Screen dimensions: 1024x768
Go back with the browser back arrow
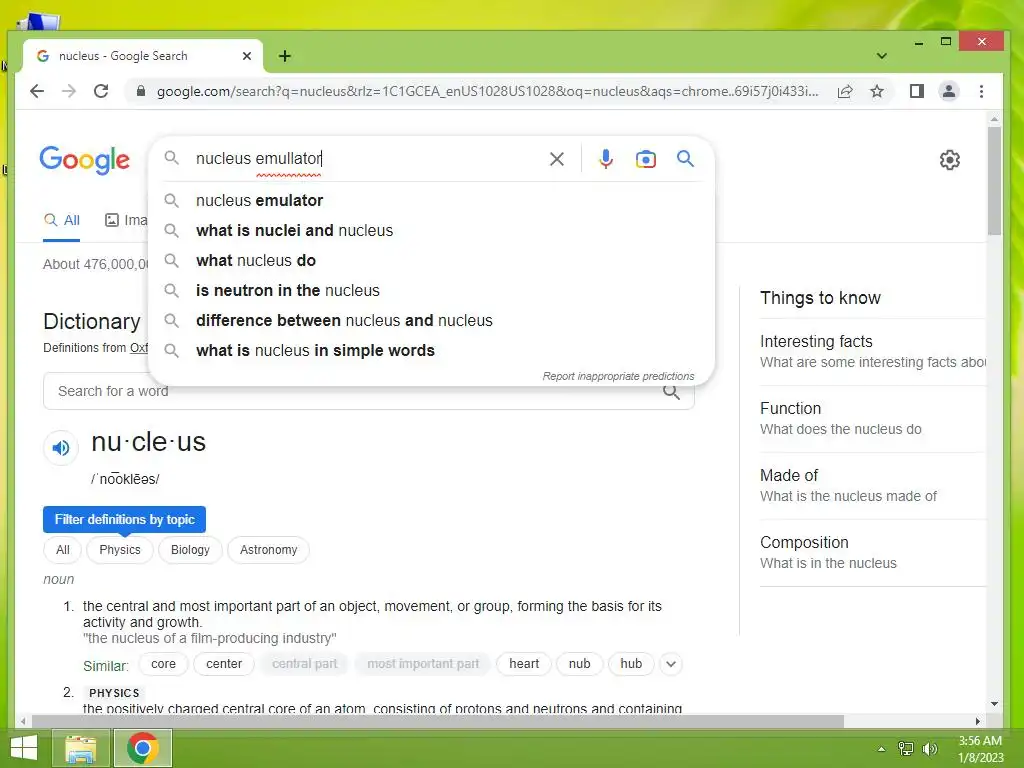(37, 91)
